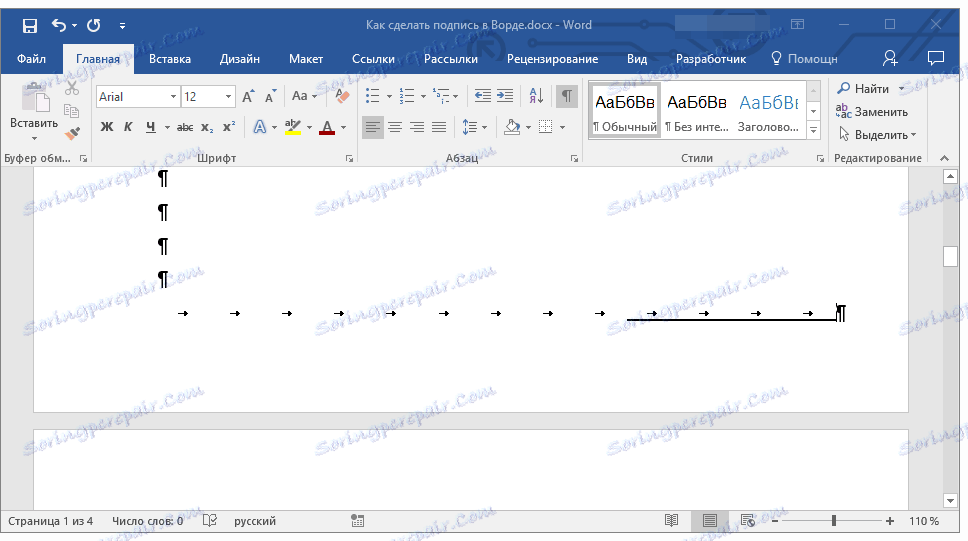Select the Без интервала style
The height and width of the screenshot is (541, 968).
(x=696, y=110)
